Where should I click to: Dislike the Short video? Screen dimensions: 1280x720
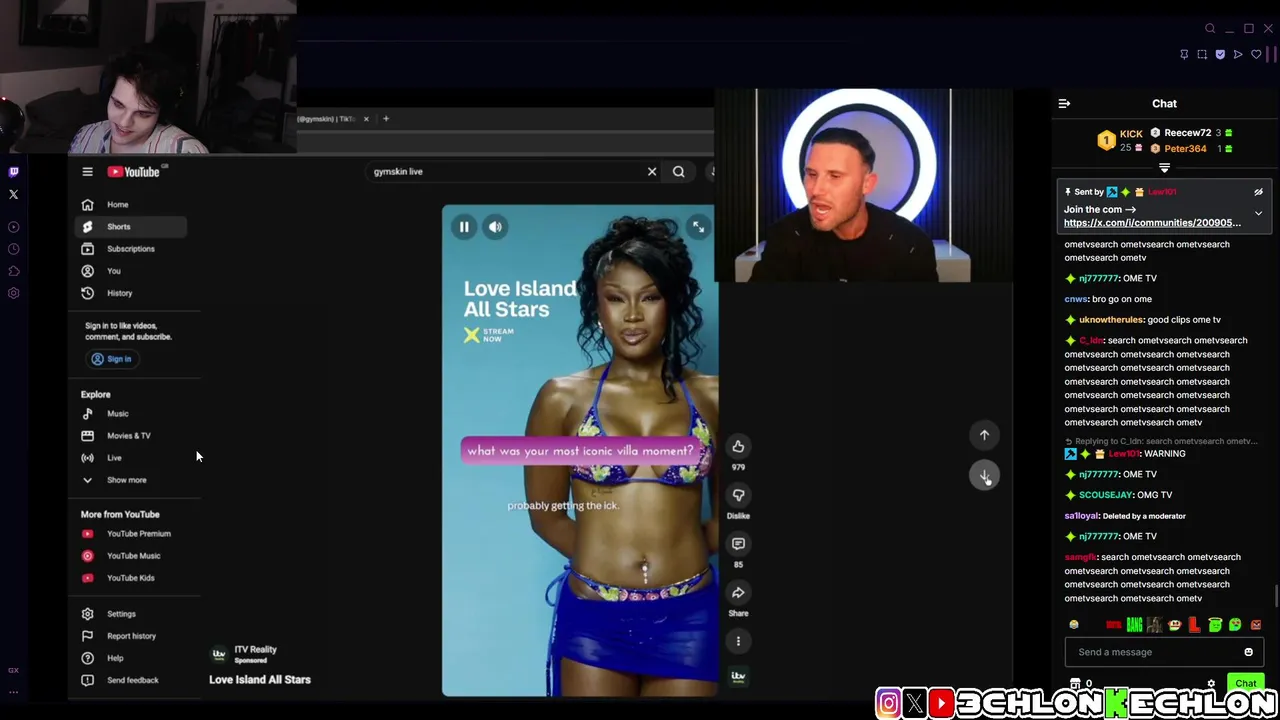738,495
